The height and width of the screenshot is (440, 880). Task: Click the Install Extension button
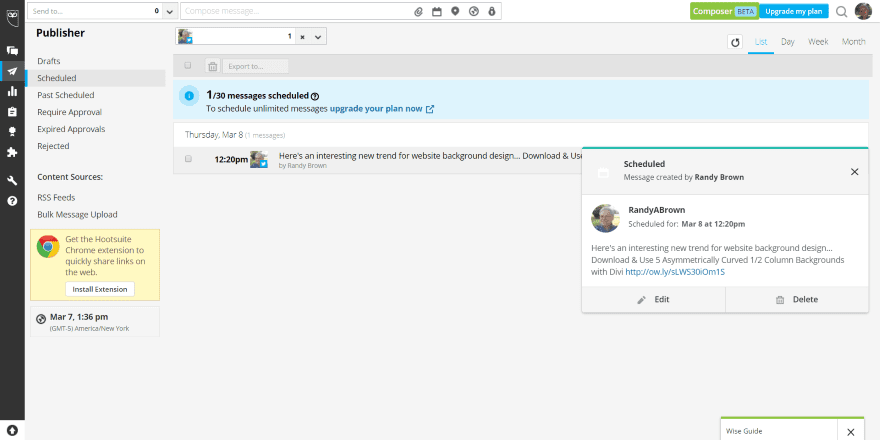click(x=100, y=289)
